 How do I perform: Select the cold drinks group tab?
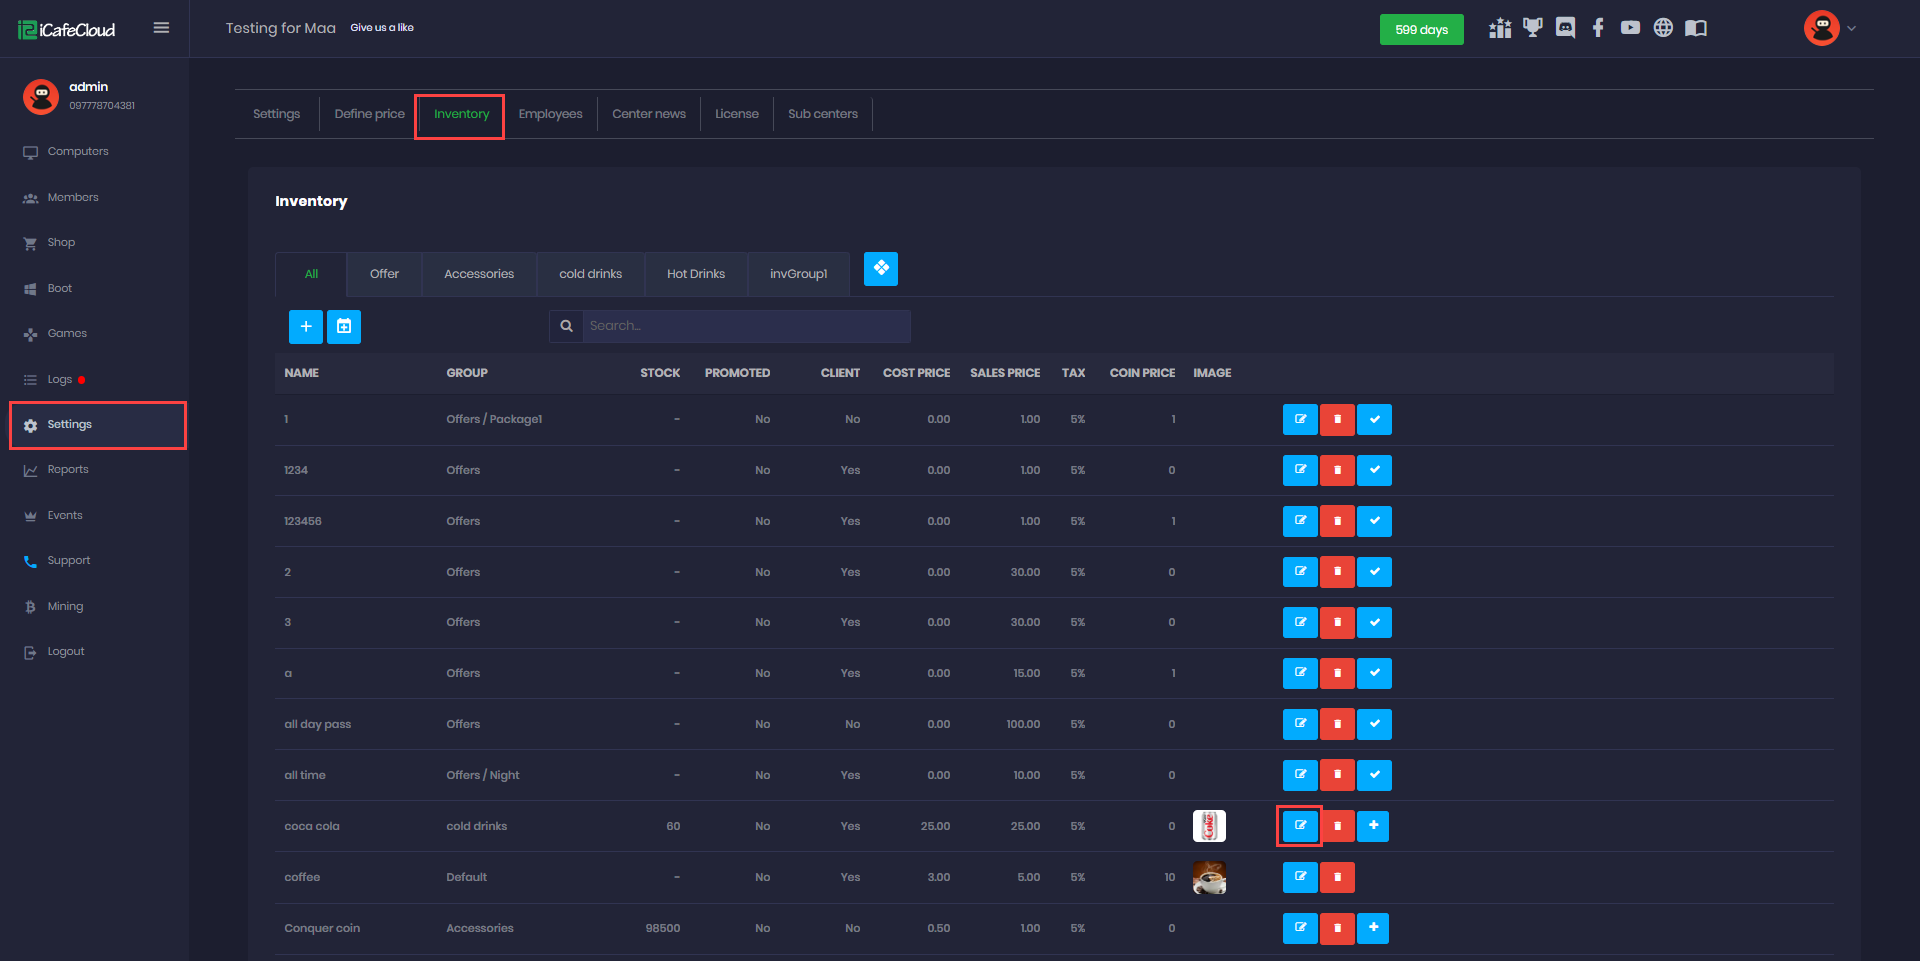[x=590, y=274]
